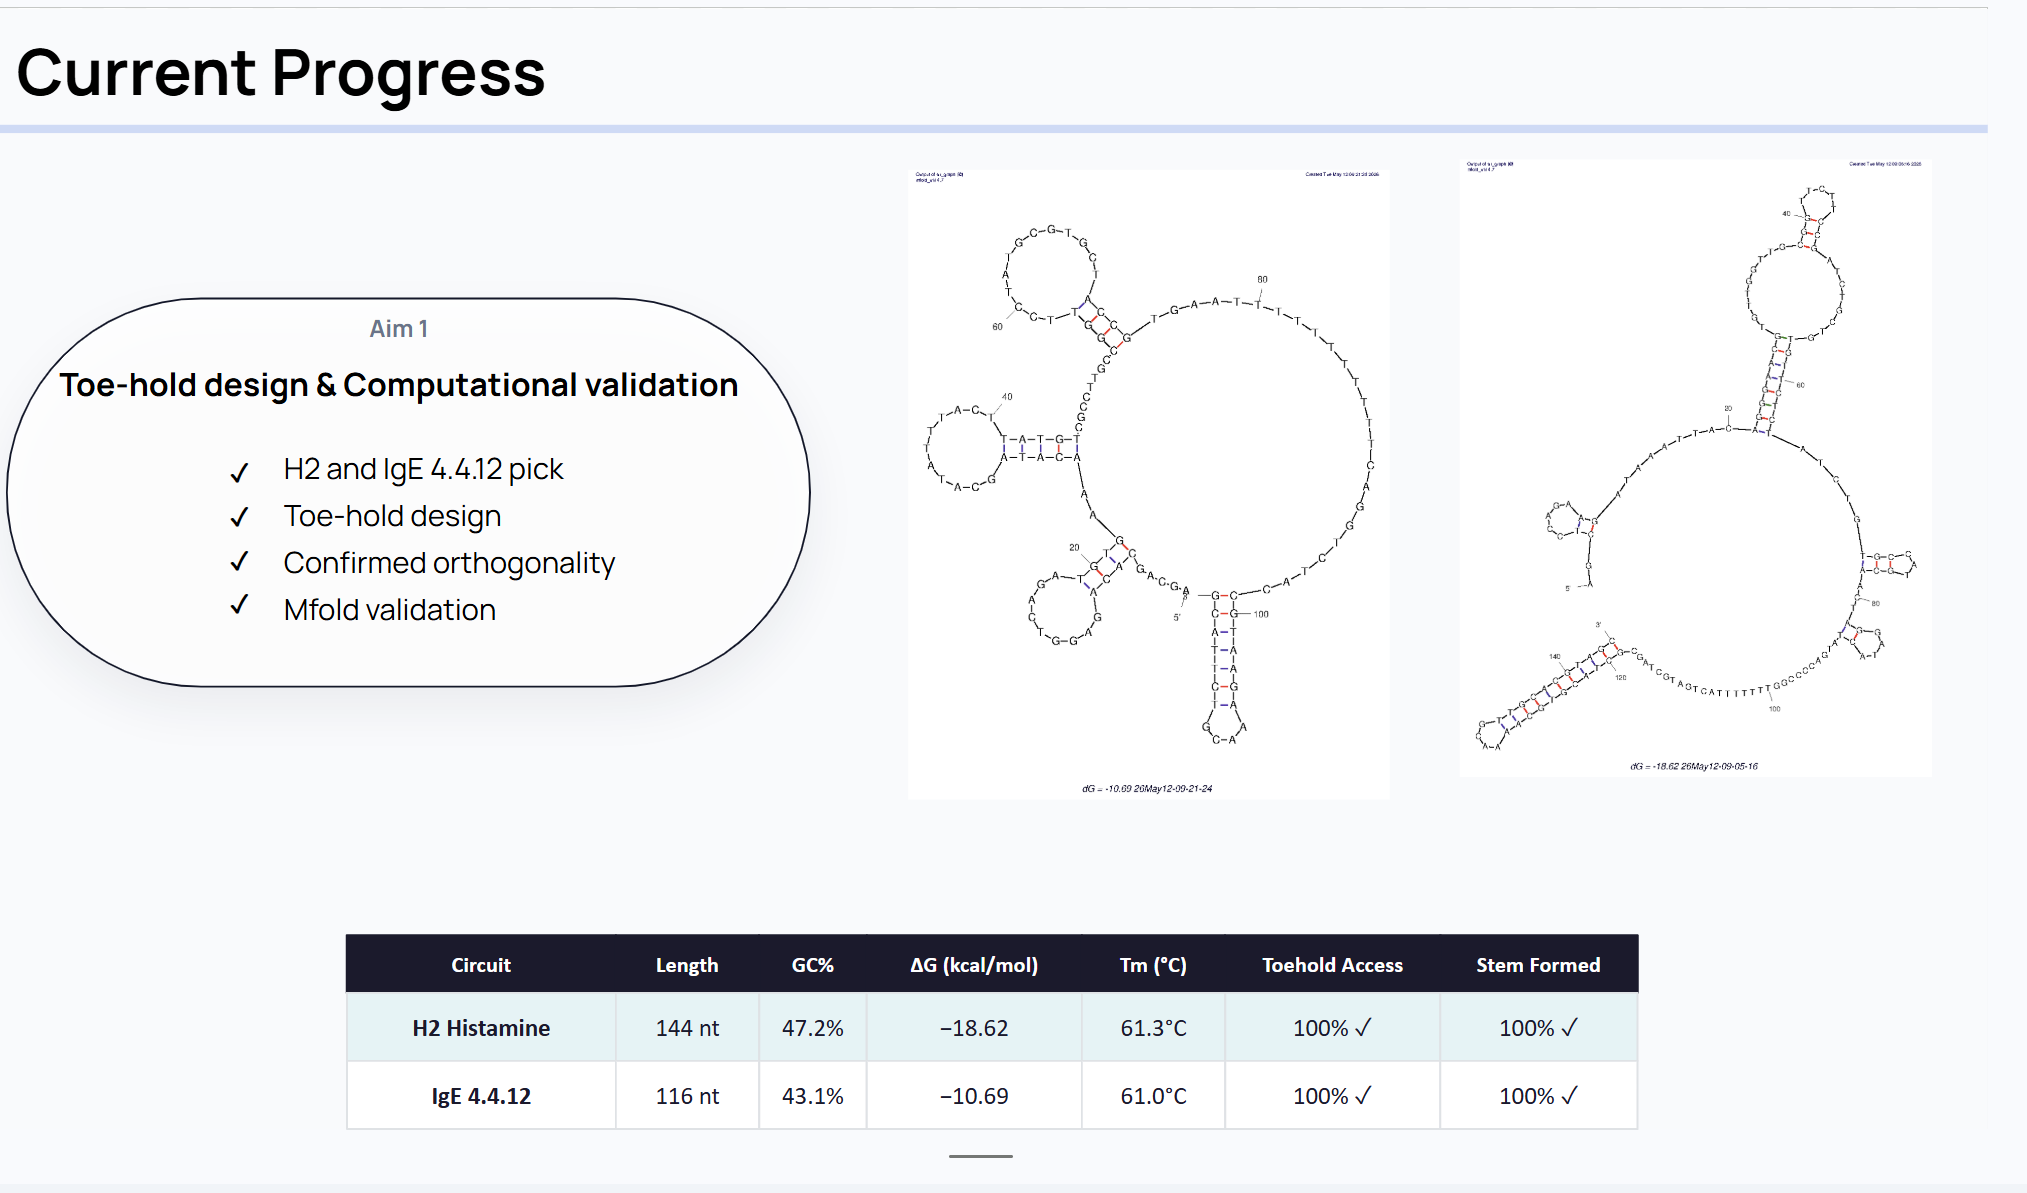2027x1193 pixels.
Task: Click the Toe-hold design & Computational validation heading
Action: [398, 385]
